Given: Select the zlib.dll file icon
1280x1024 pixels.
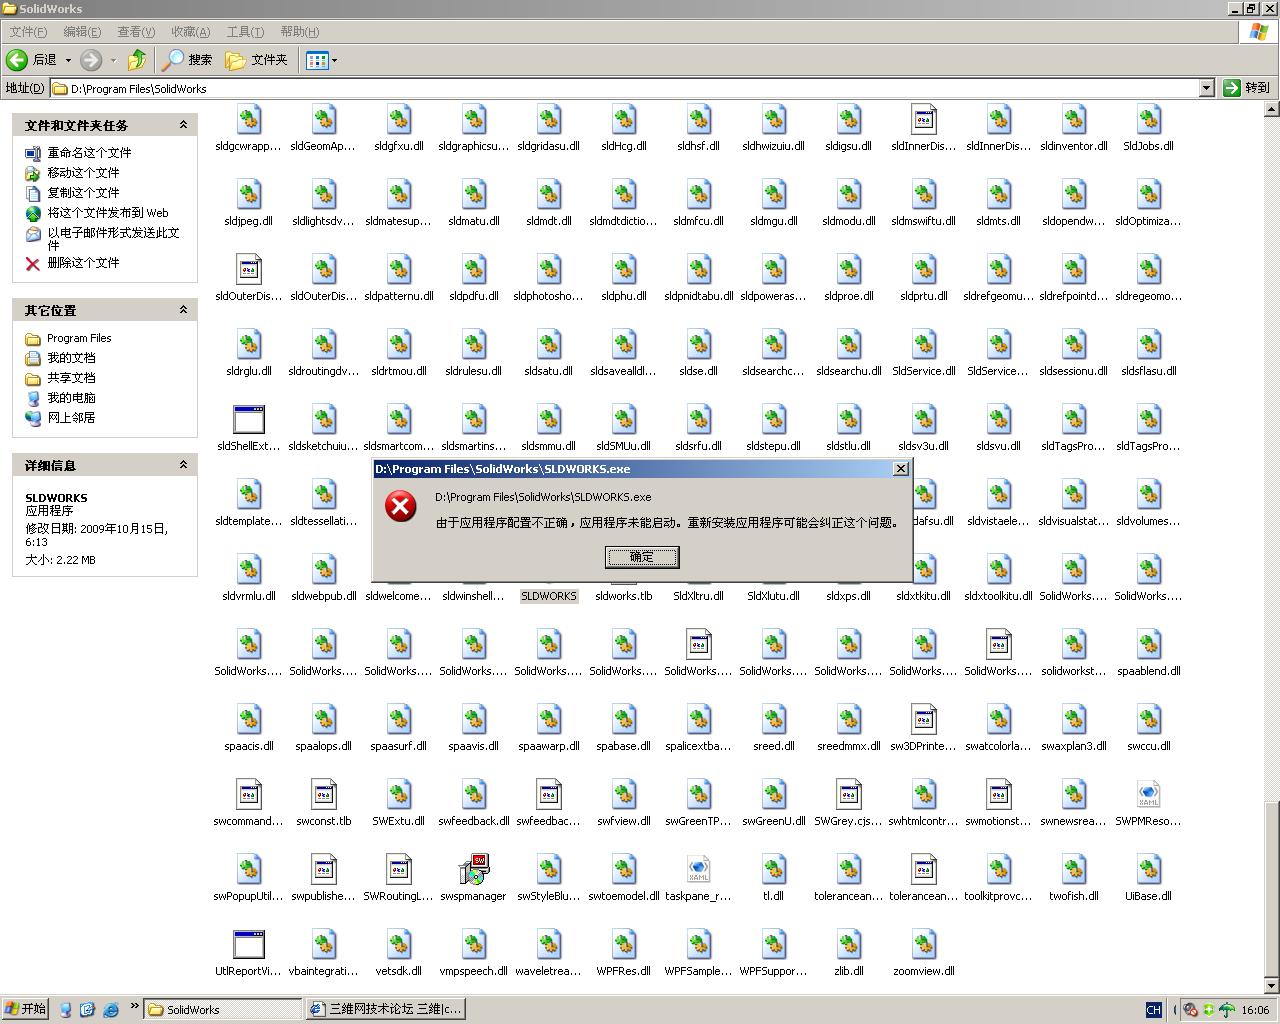Looking at the screenshot, I should pos(849,945).
